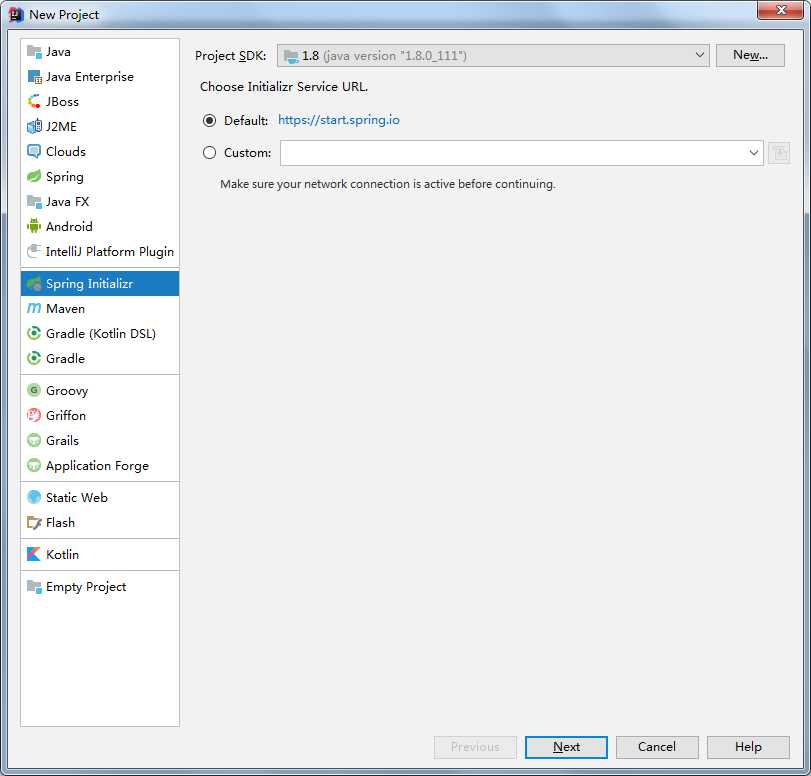Select Groovy label in project list
Image resolution: width=811 pixels, height=776 pixels.
tap(67, 391)
